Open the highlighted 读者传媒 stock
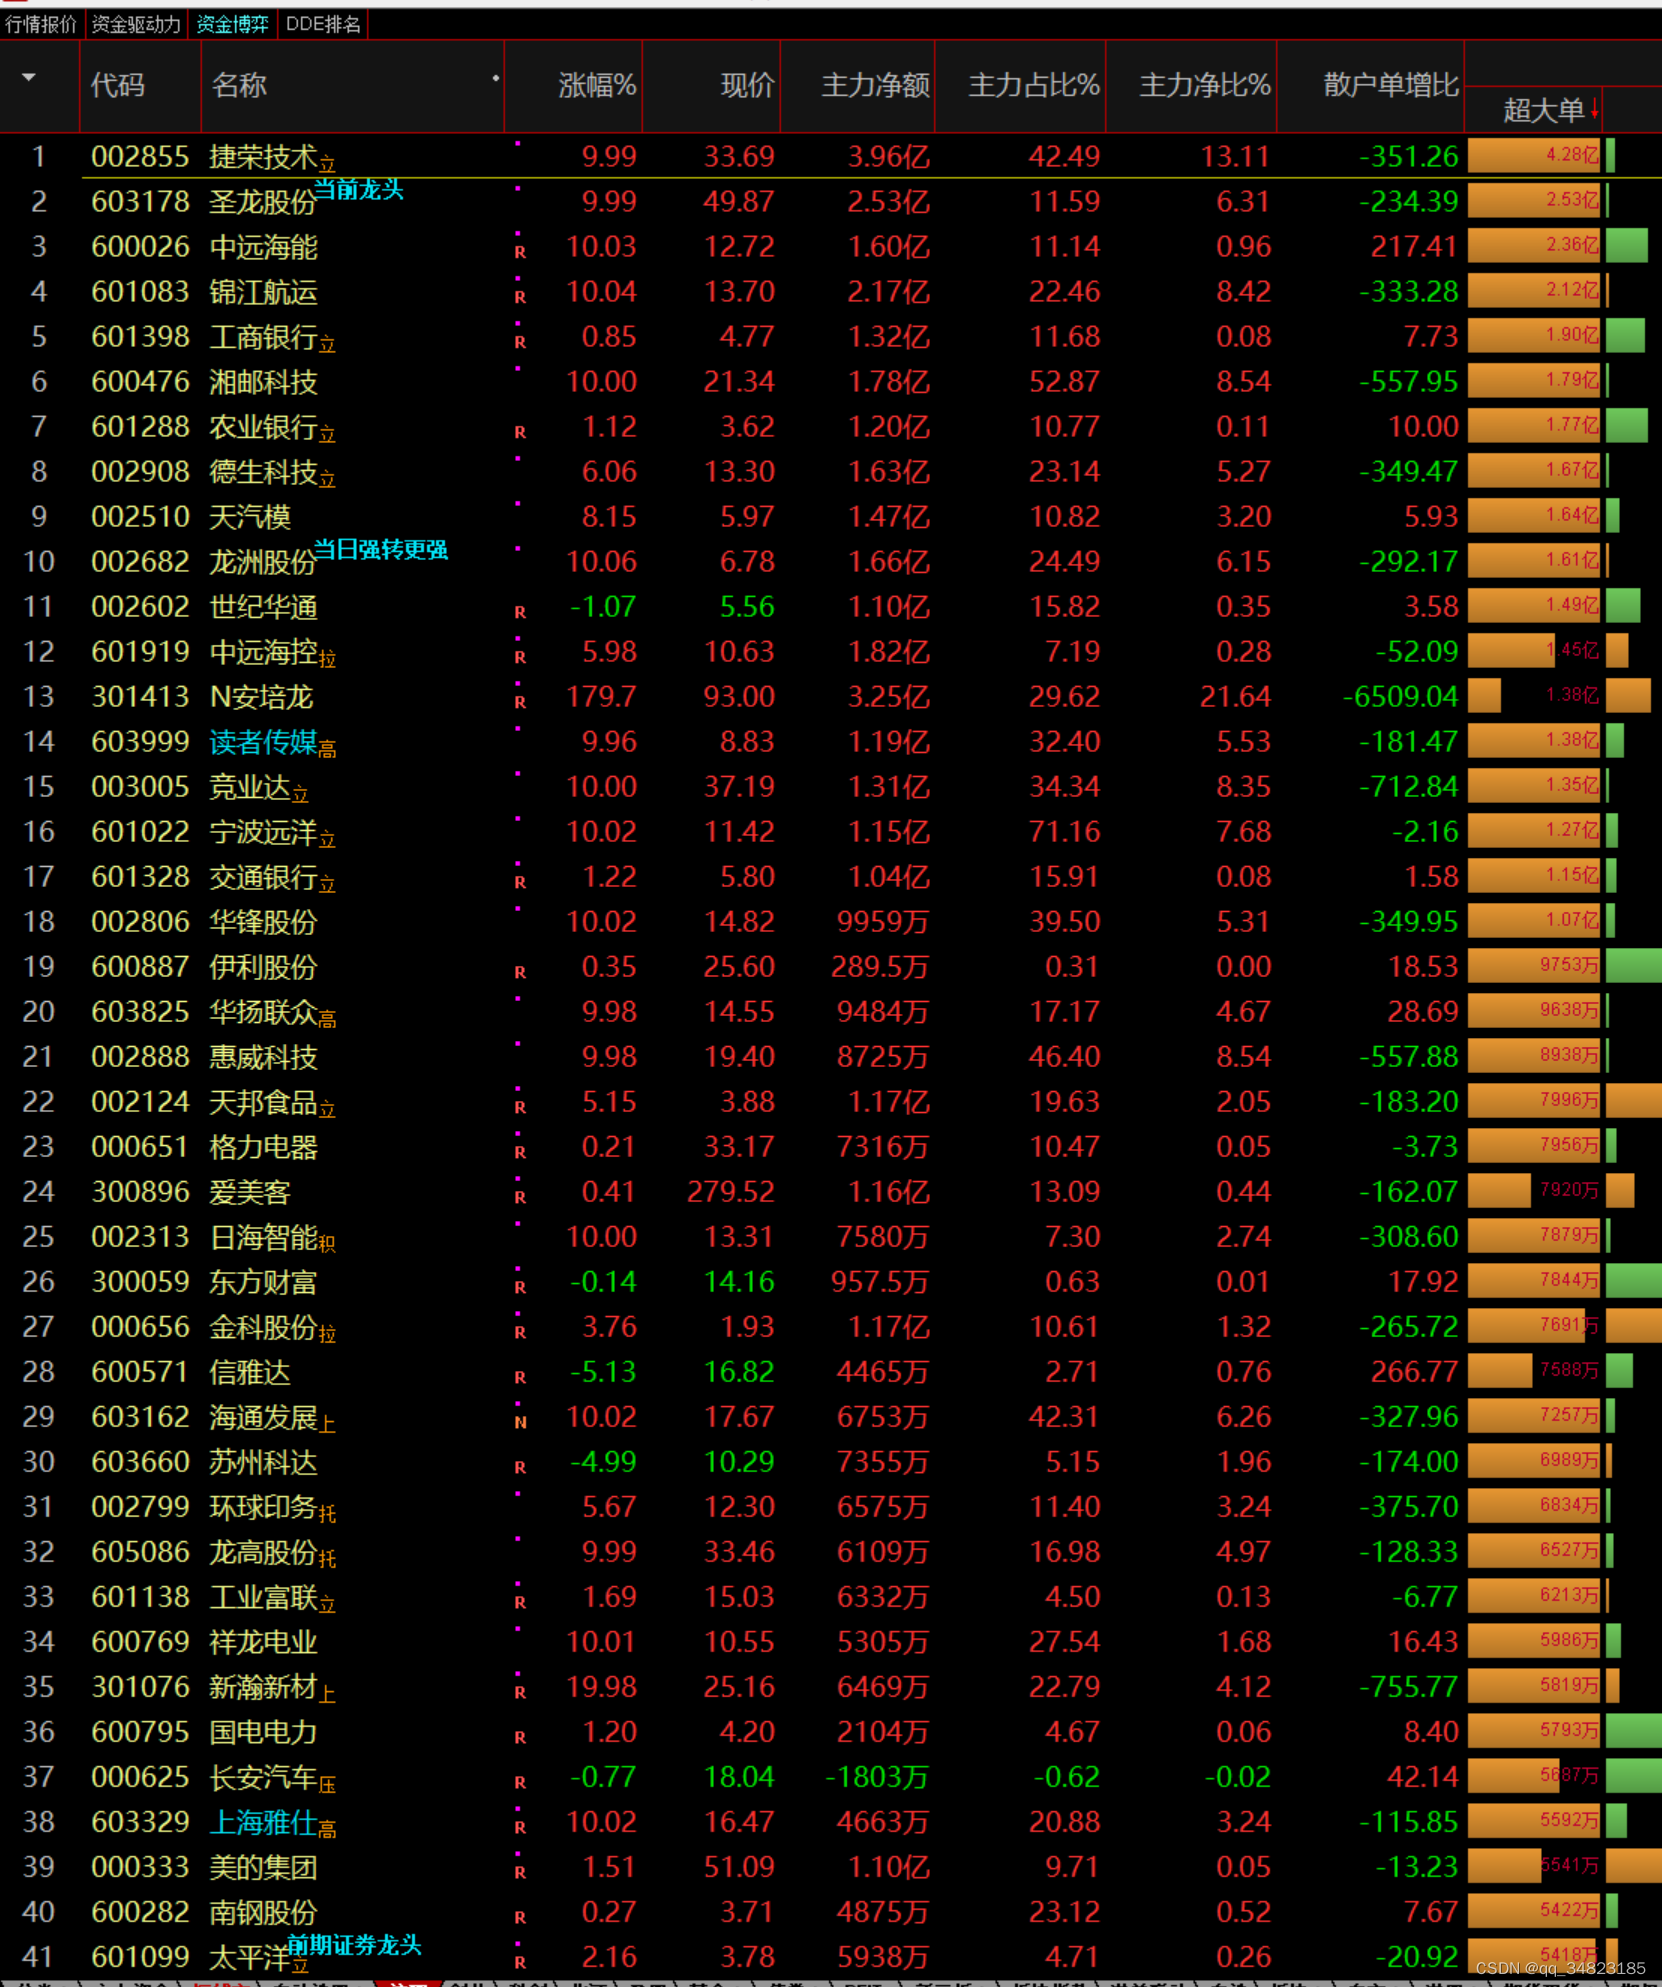 point(263,742)
